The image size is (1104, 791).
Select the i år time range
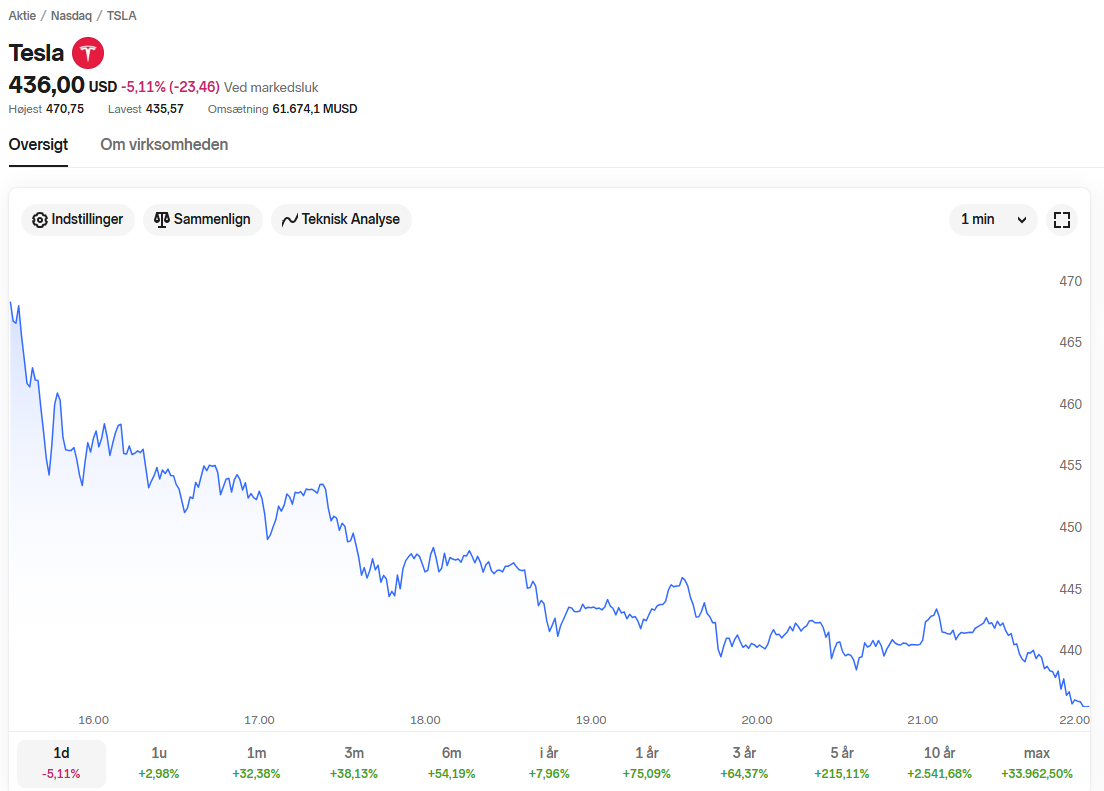[x=549, y=763]
